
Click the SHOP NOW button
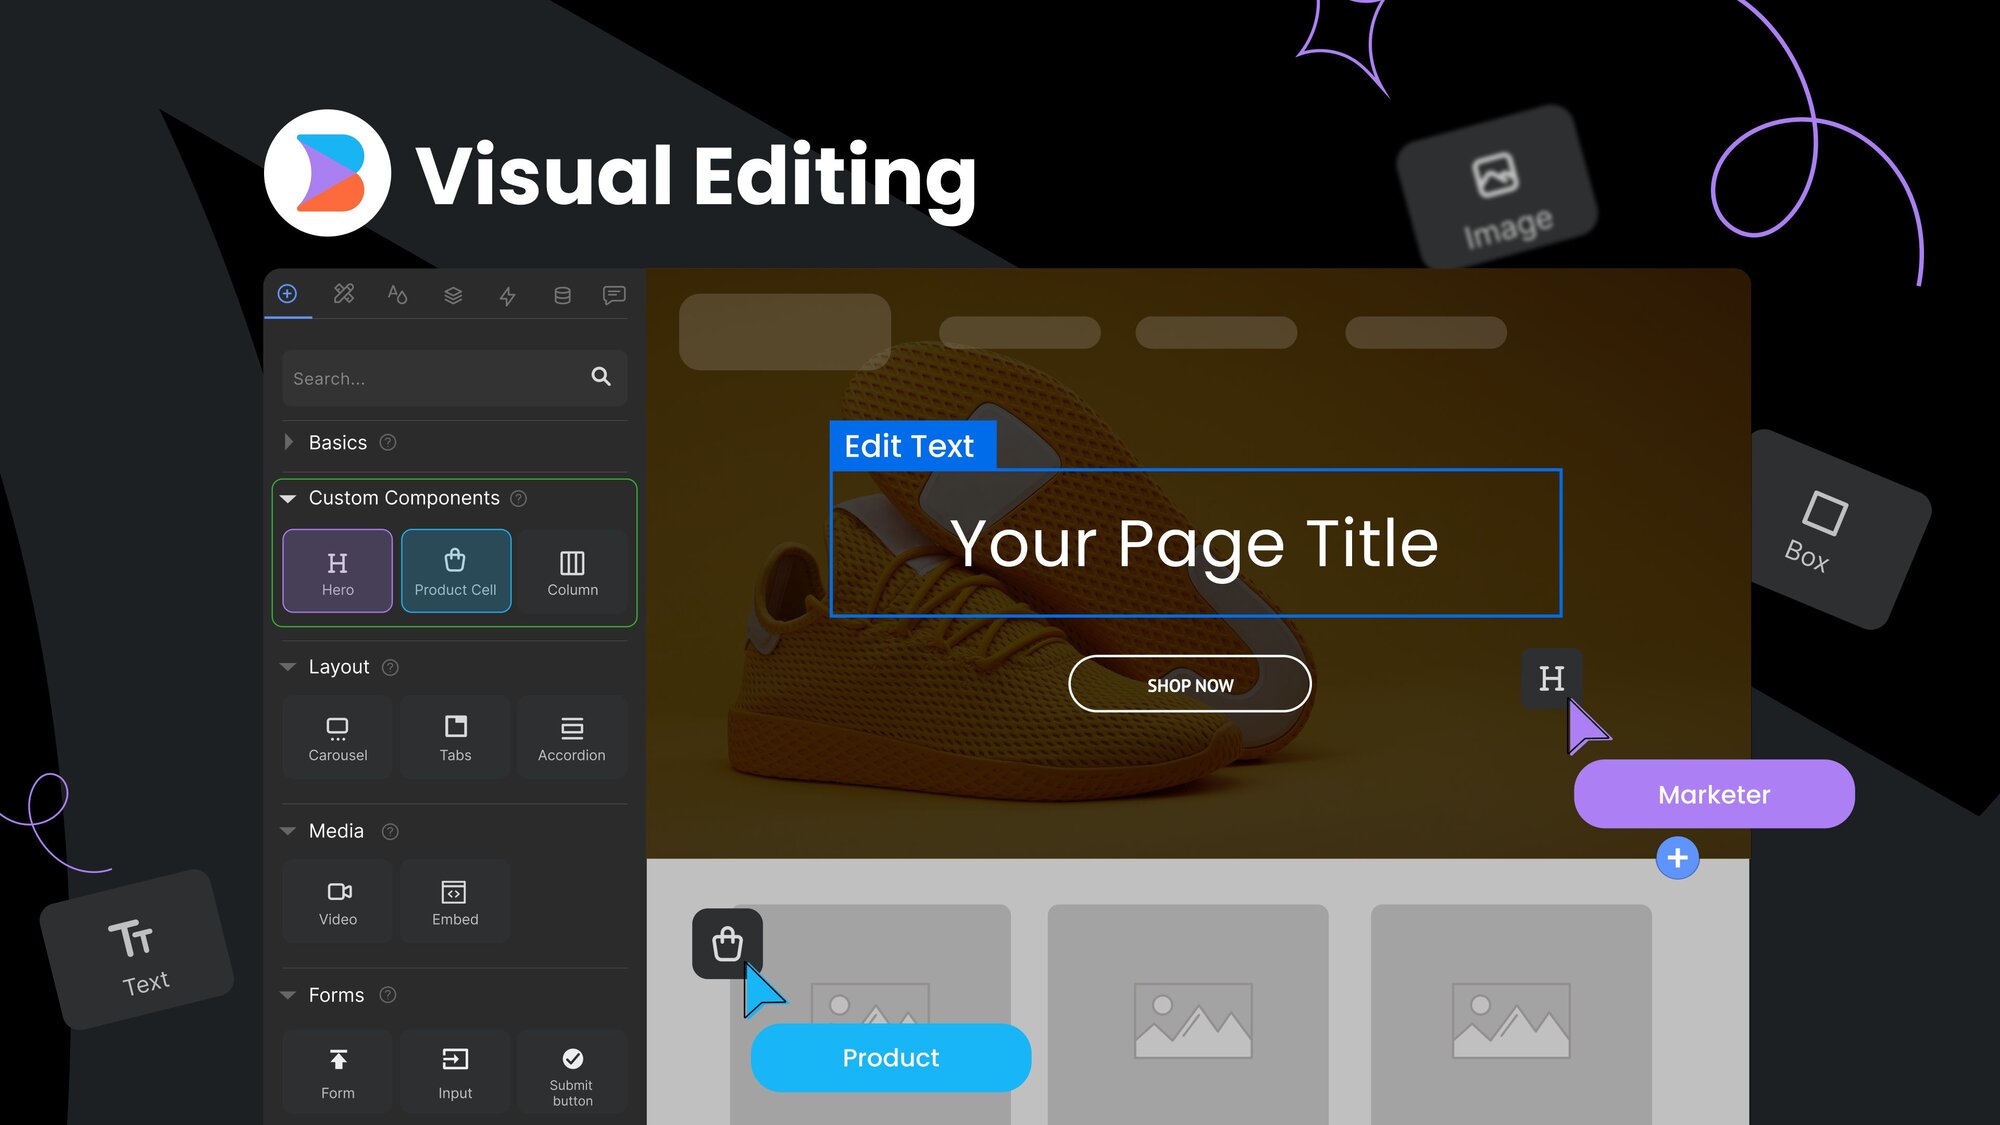click(x=1189, y=684)
